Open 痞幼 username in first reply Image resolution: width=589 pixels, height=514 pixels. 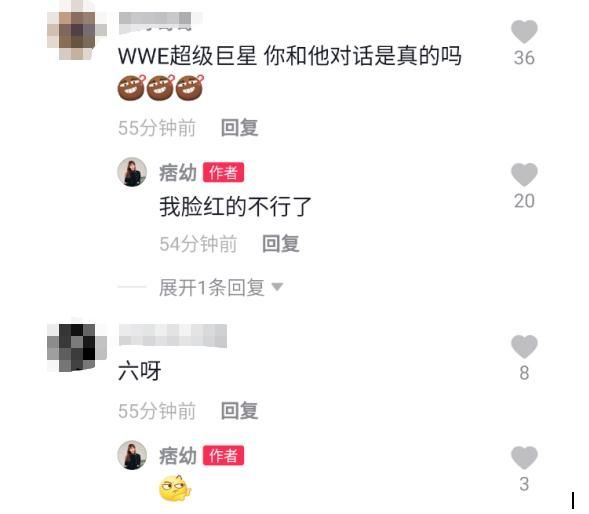[178, 173]
